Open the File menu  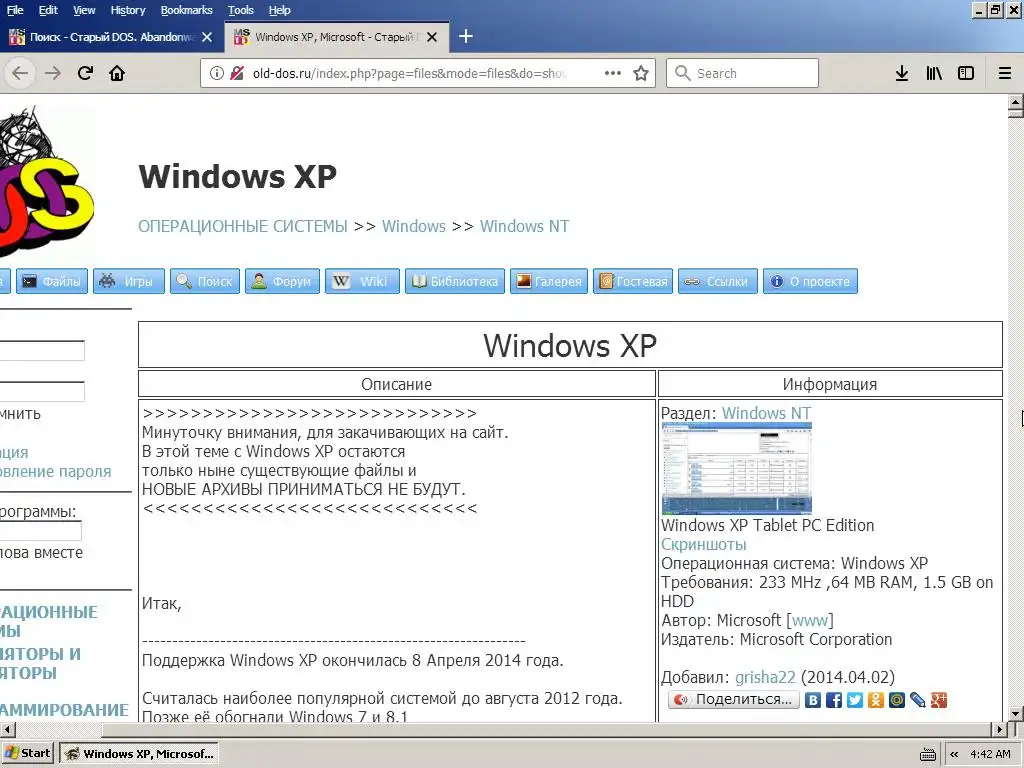point(15,10)
